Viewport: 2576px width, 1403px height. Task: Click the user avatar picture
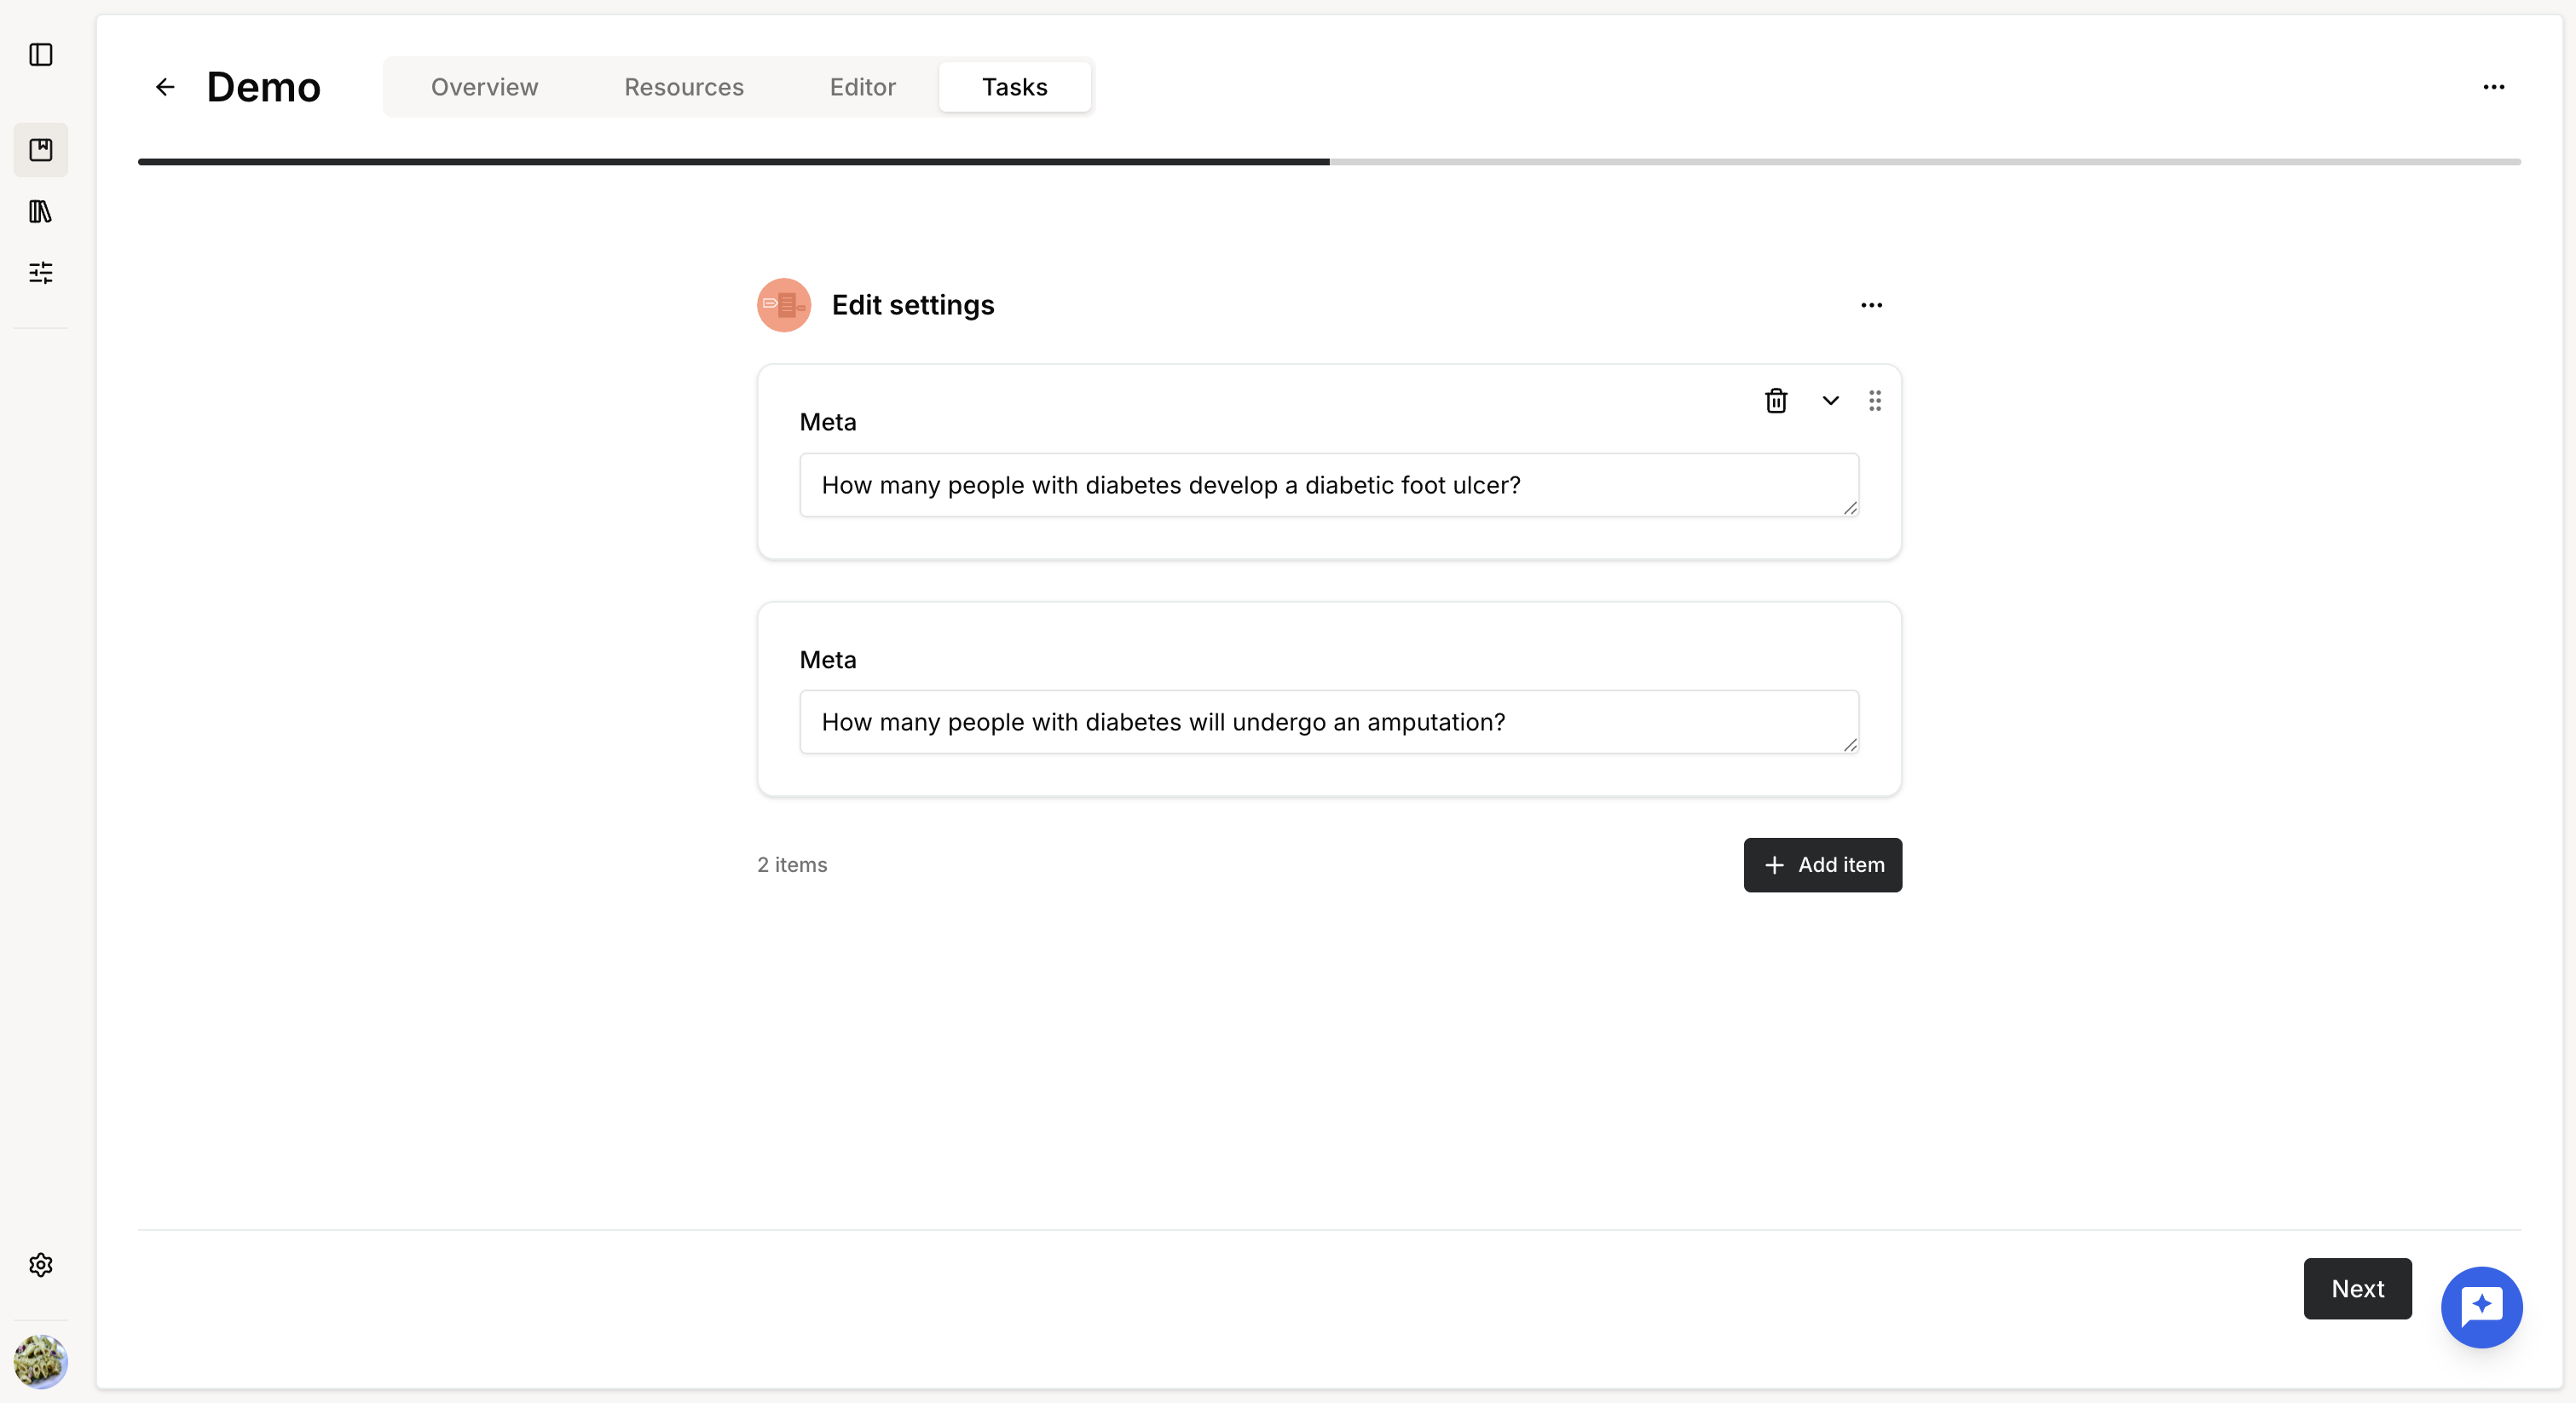tap(41, 1361)
